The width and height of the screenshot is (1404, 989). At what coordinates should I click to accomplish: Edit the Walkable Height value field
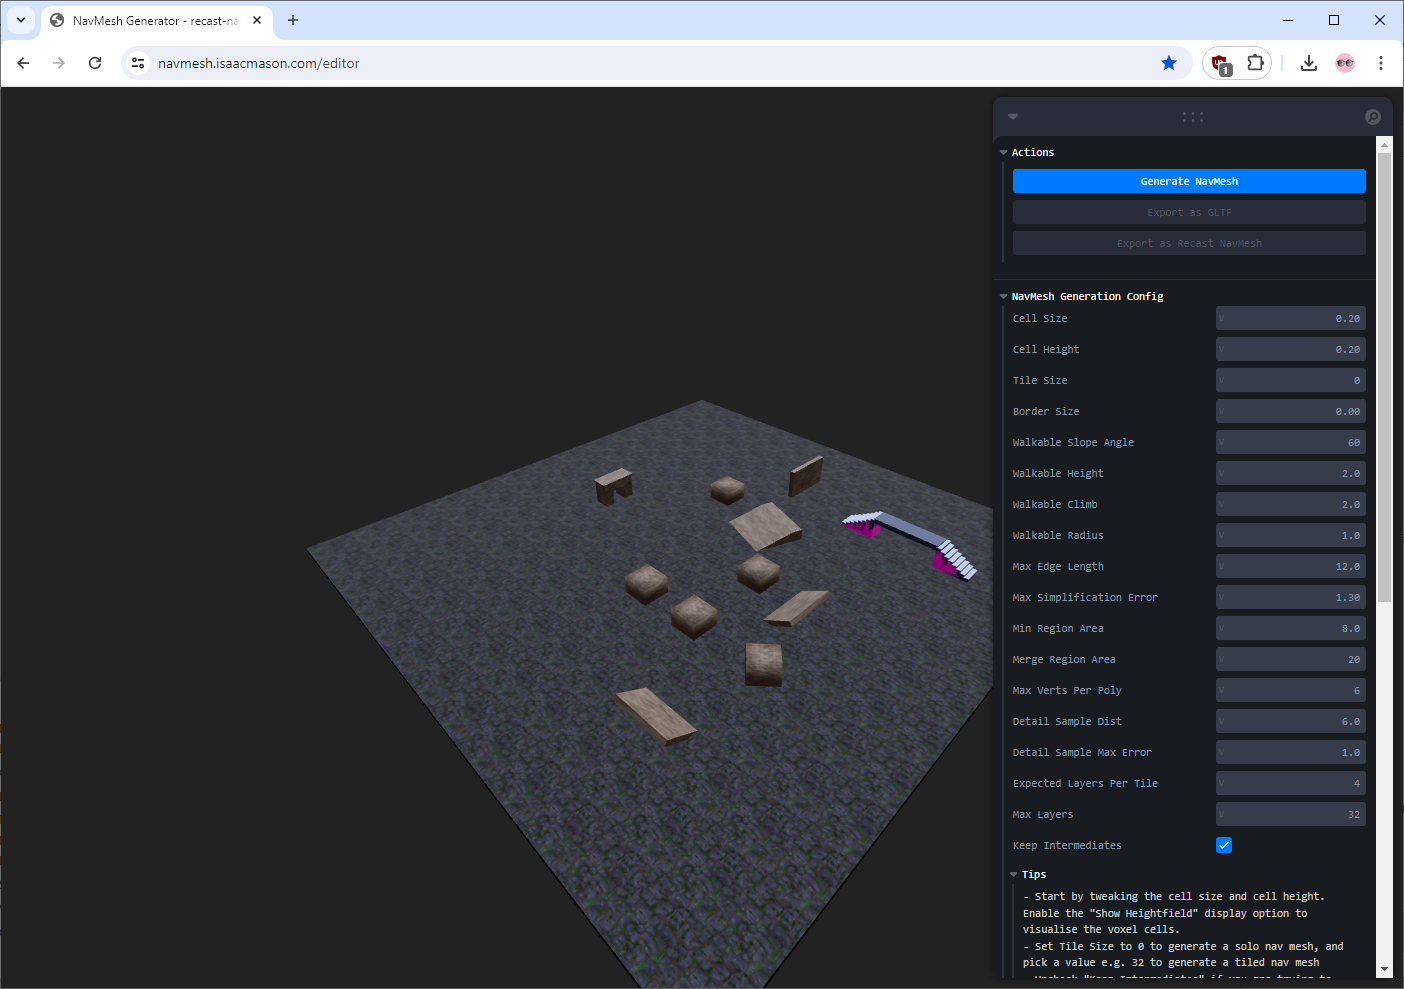pos(1290,473)
